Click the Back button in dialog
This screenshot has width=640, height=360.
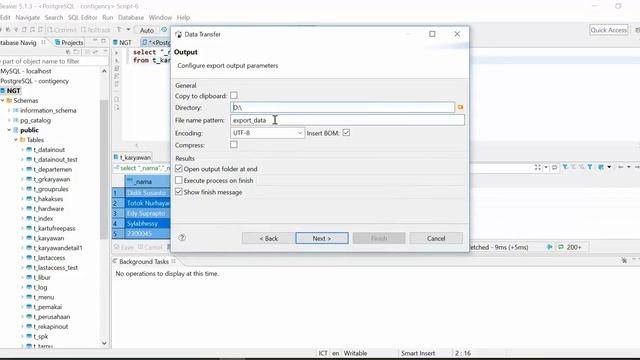point(268,238)
